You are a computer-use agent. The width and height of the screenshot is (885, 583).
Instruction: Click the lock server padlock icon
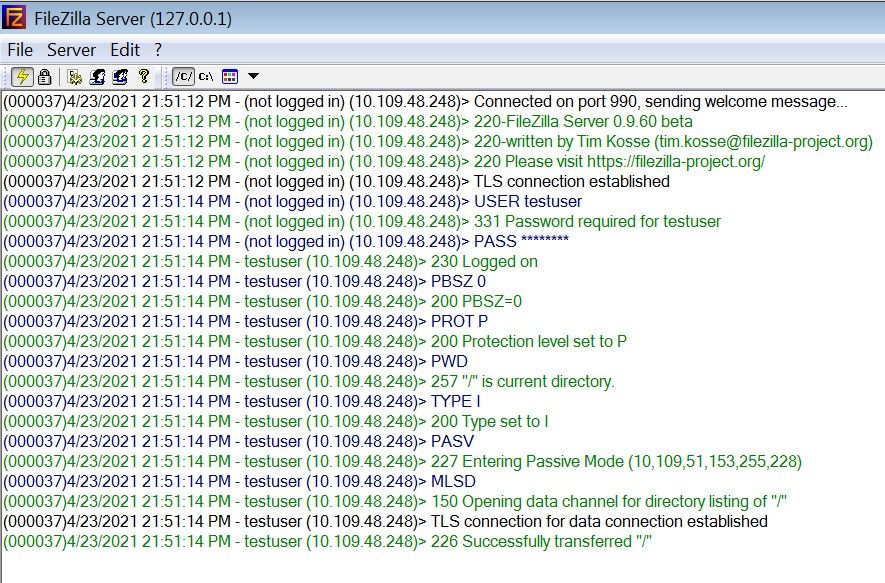click(x=45, y=76)
